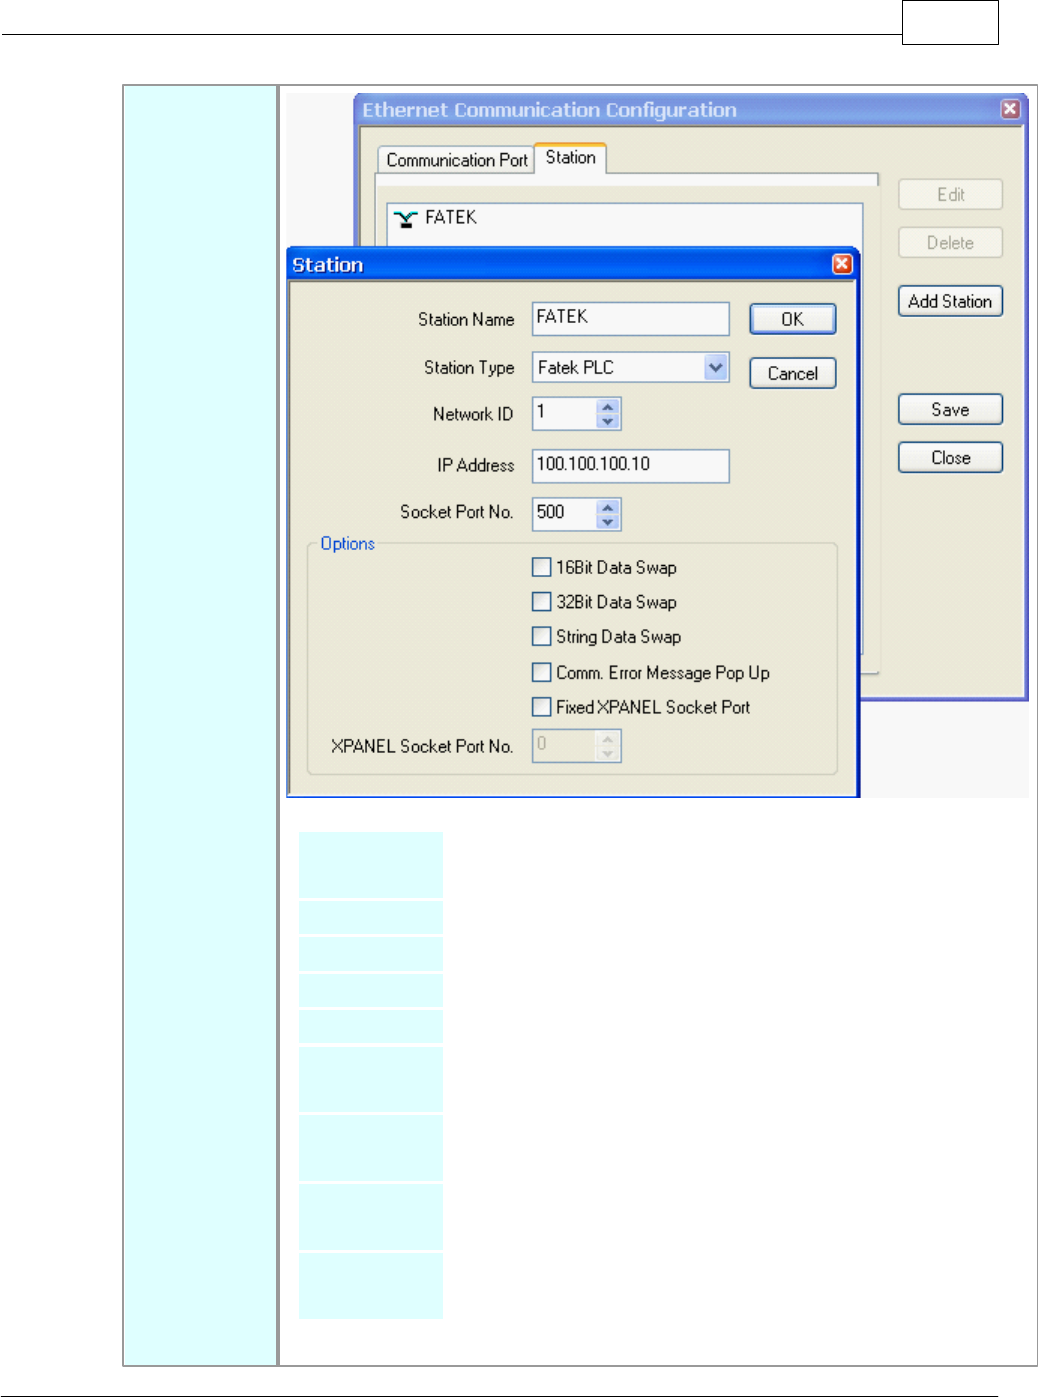Click the Network ID number field
This screenshot has height=1397, width=1038.
[564, 413]
